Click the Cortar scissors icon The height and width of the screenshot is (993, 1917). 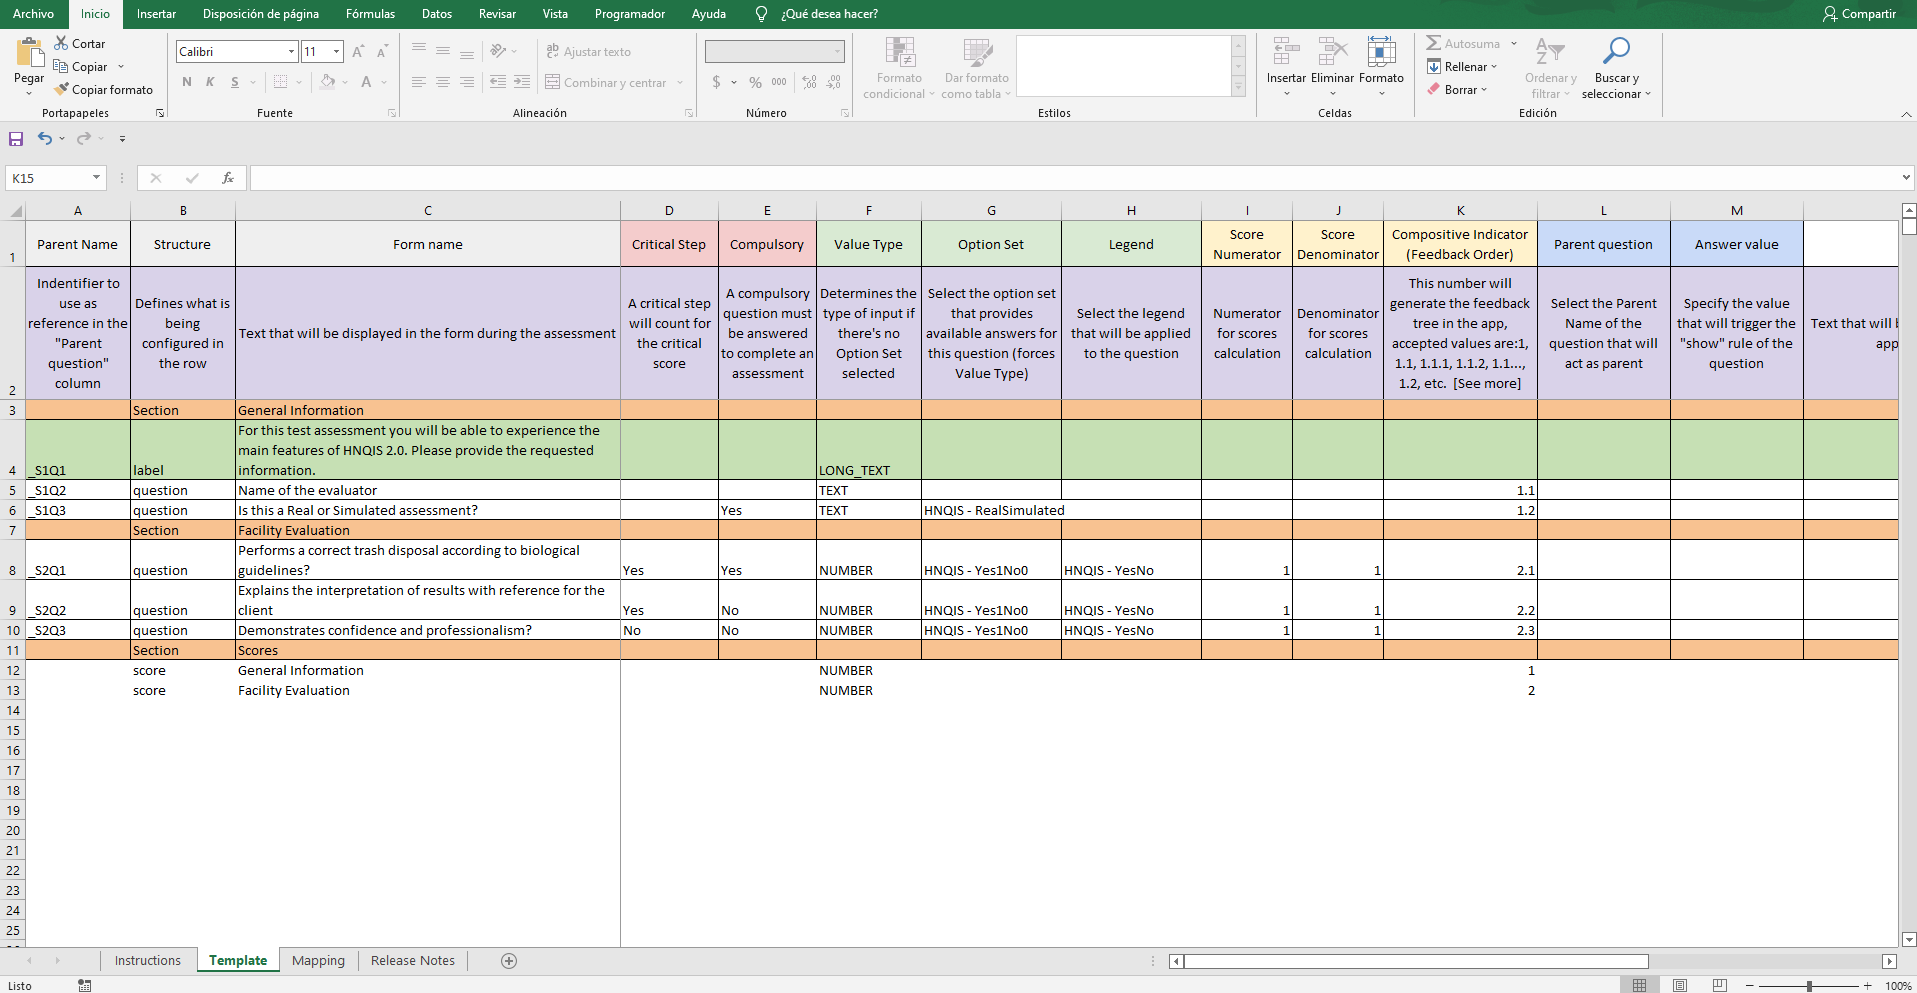coord(61,43)
